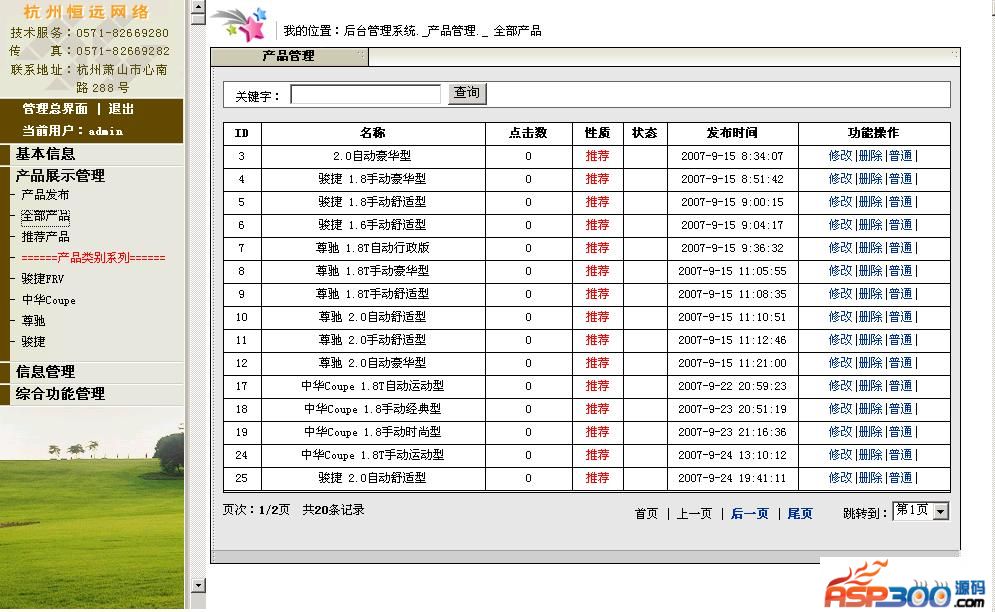Jump to 尾页 last page
Screen dimensions: 995x612
(x=800, y=514)
